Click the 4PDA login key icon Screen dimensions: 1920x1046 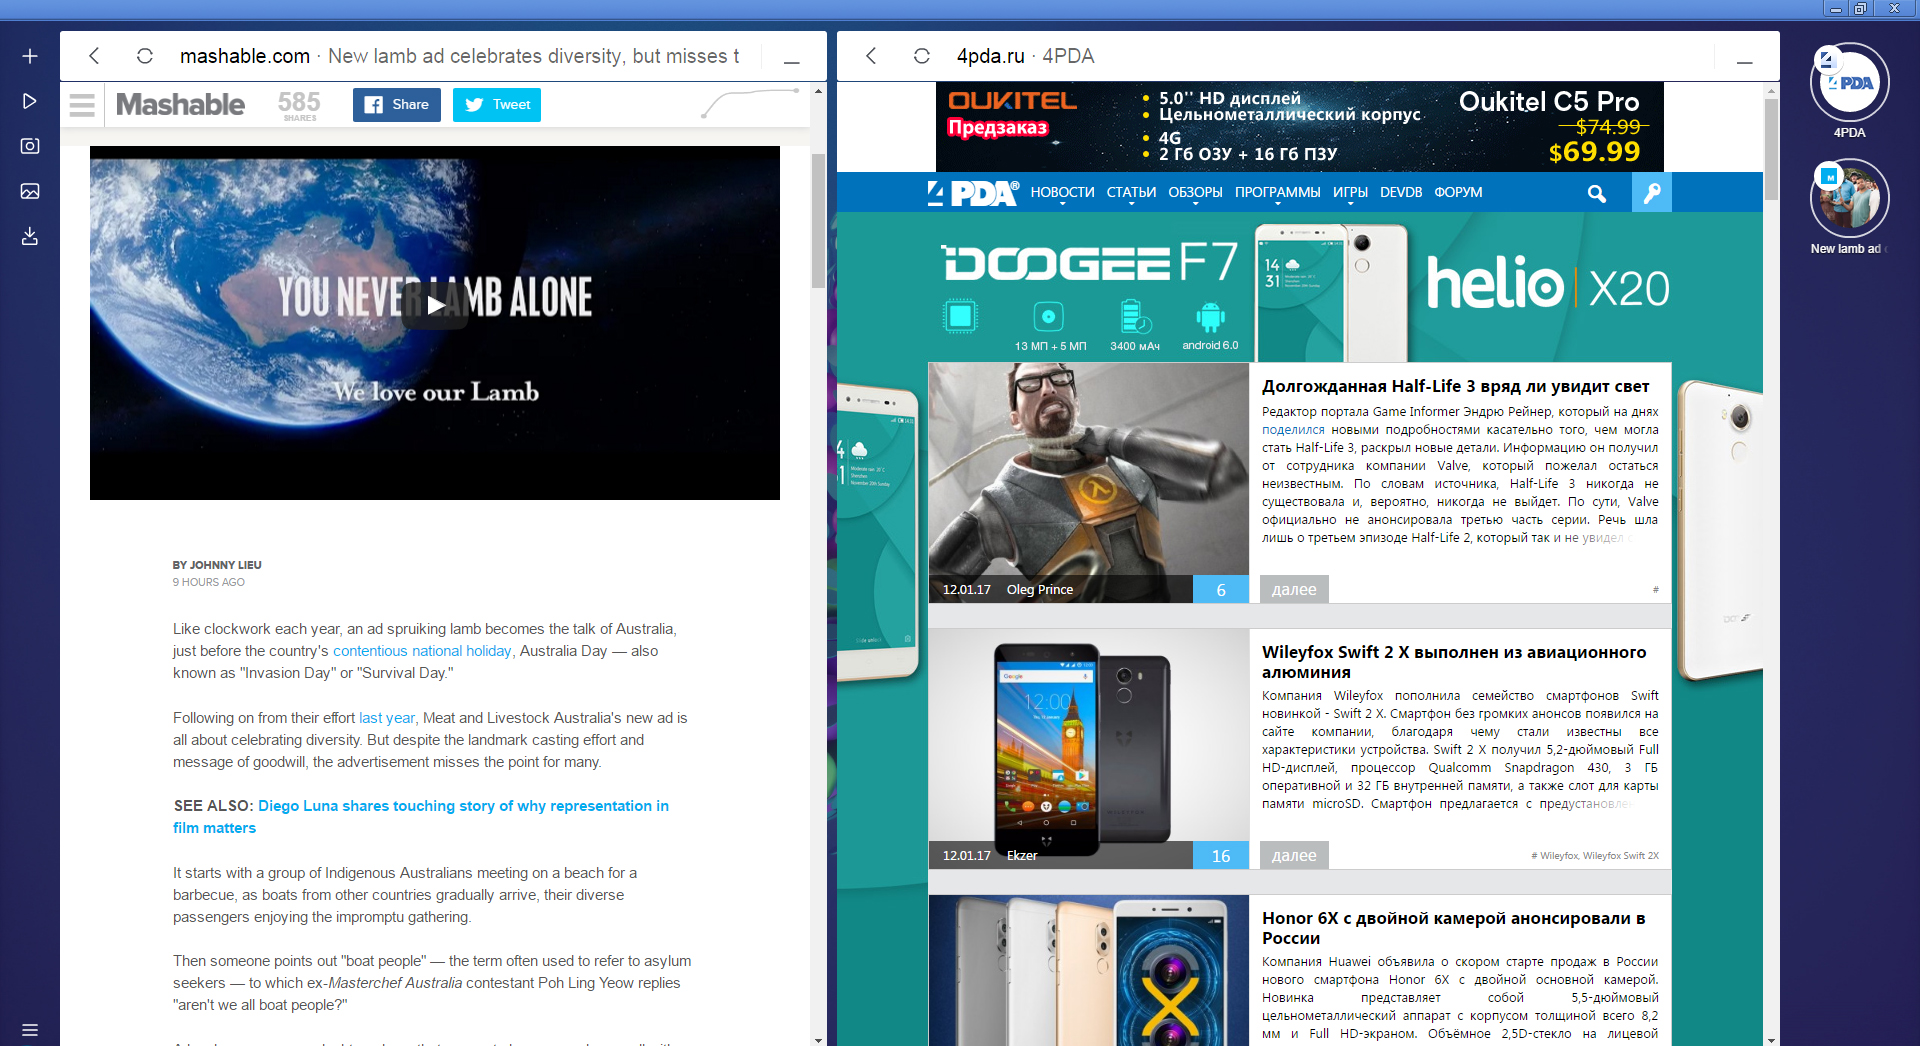(1651, 193)
